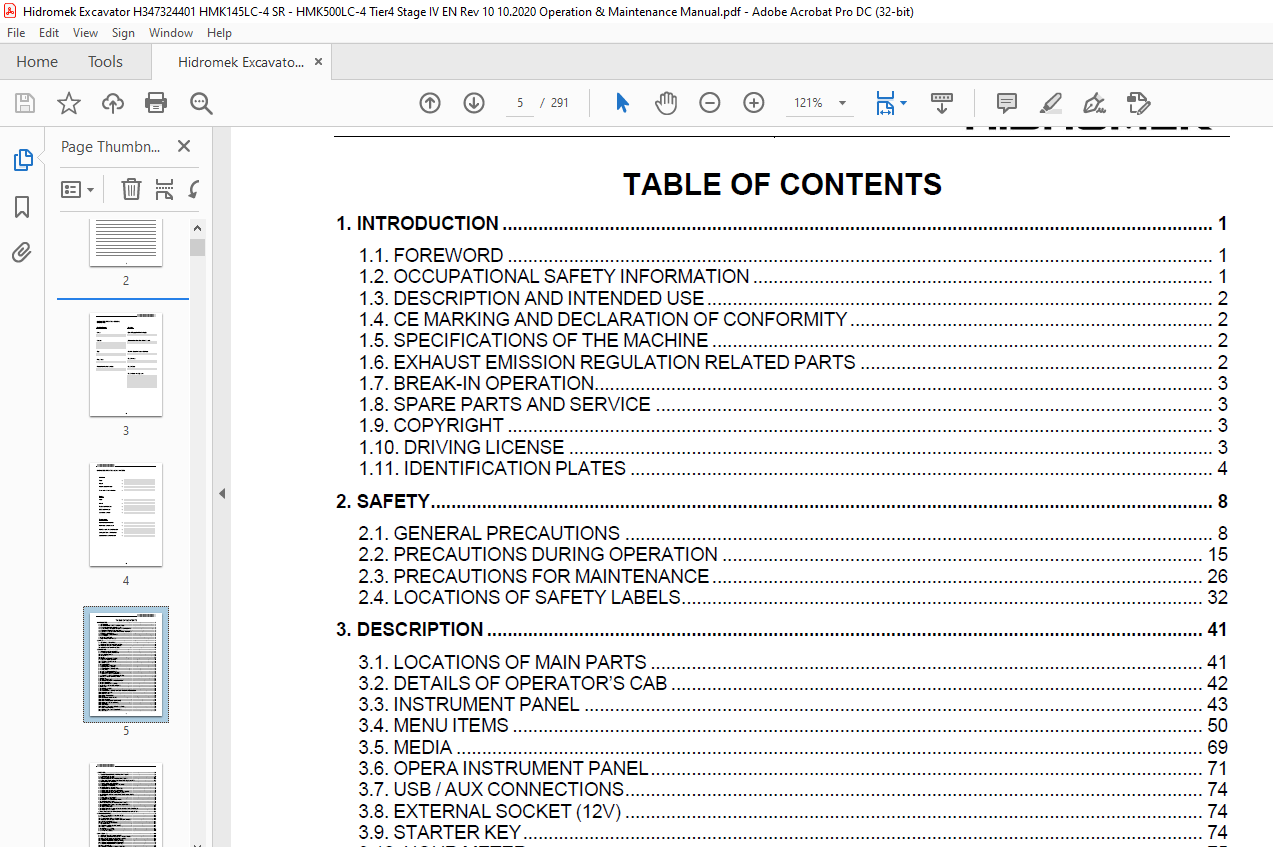The image size is (1273, 847).
Task: Click the 3.4. MENU ITEMS entry
Action: (793, 726)
